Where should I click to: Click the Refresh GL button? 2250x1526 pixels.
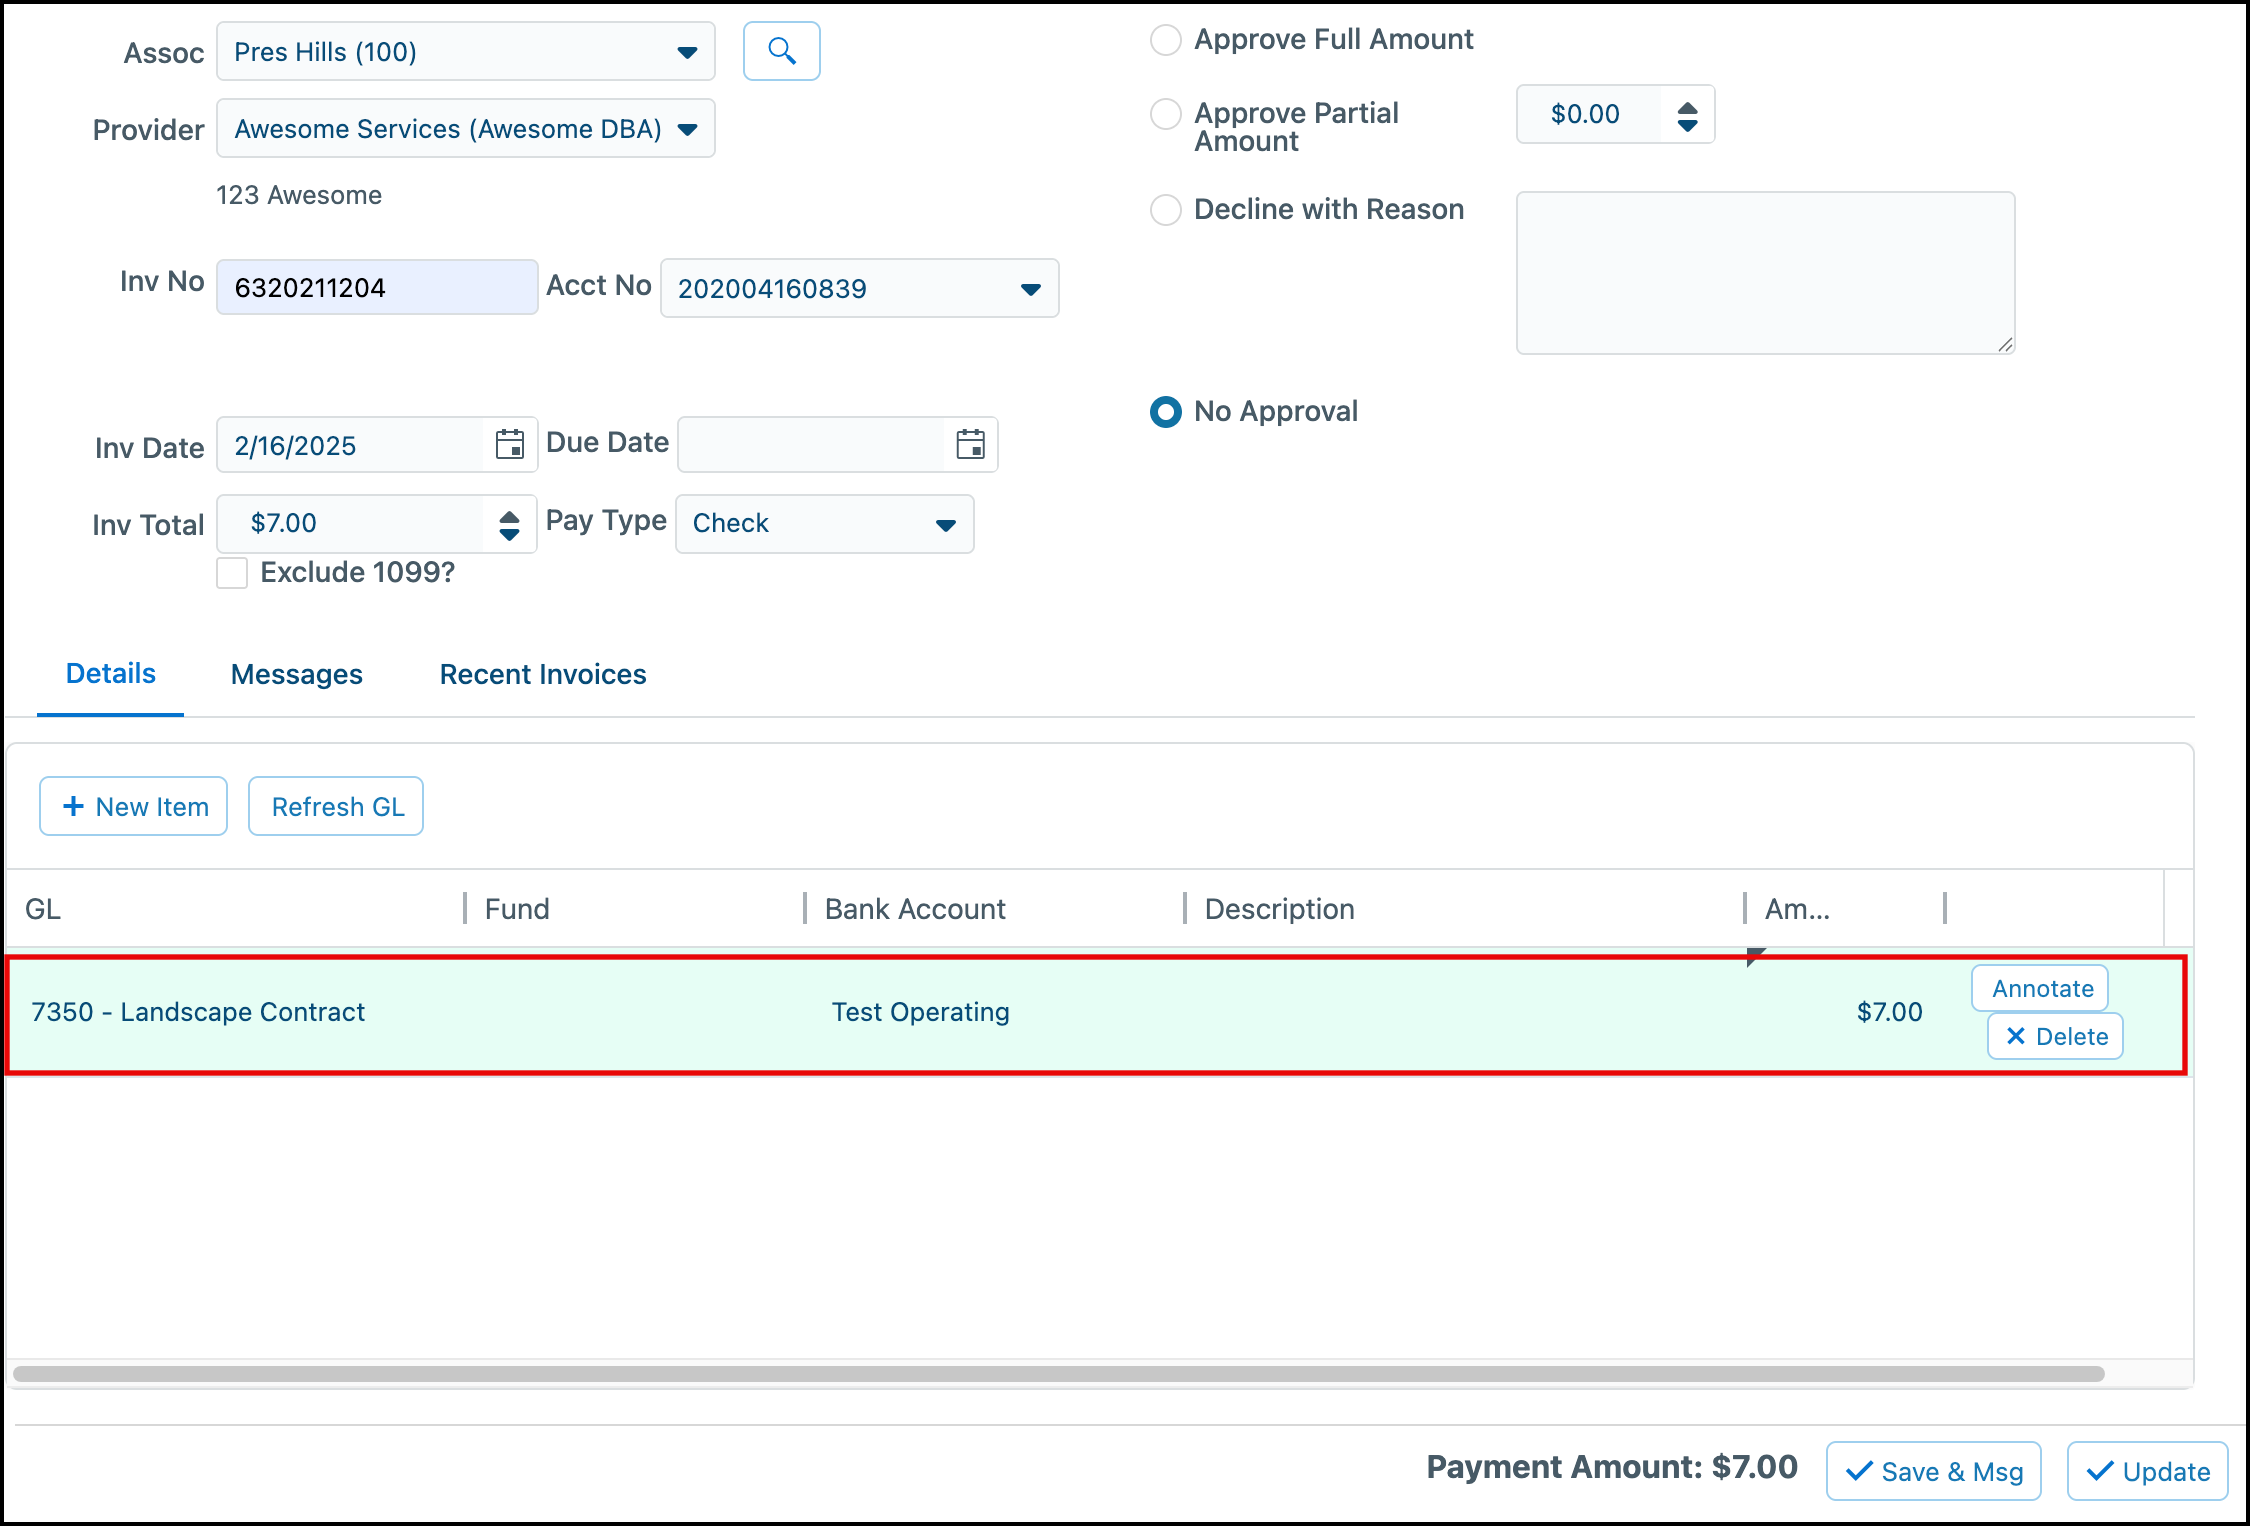pos(335,805)
